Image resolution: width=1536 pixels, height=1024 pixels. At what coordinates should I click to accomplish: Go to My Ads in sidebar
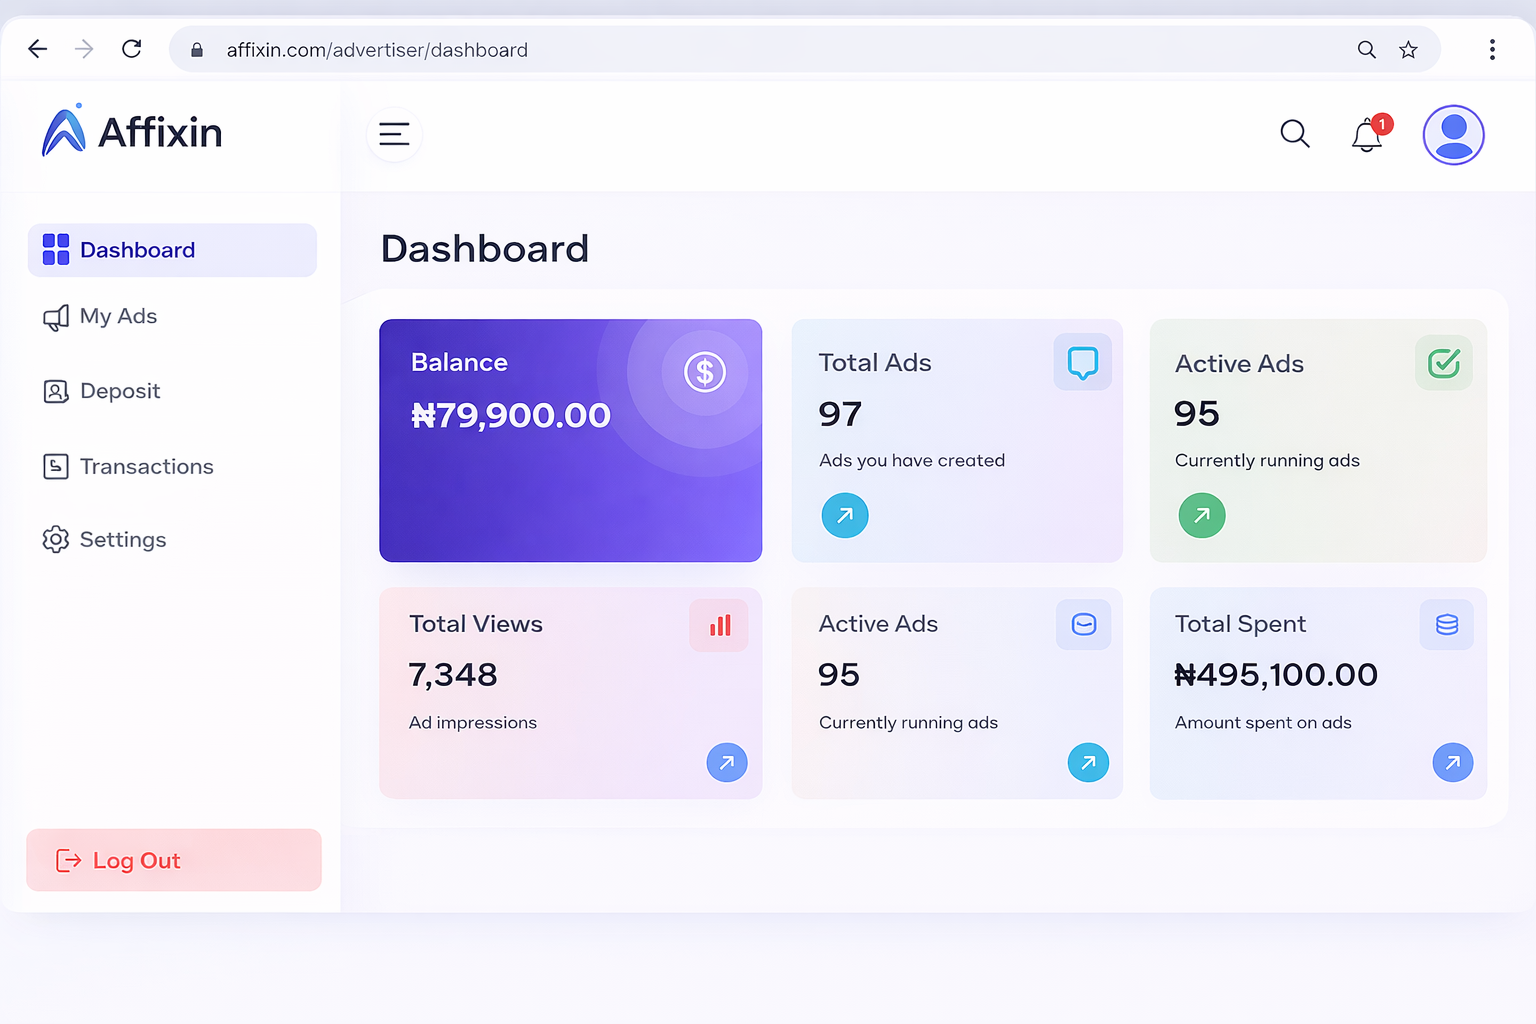point(118,317)
